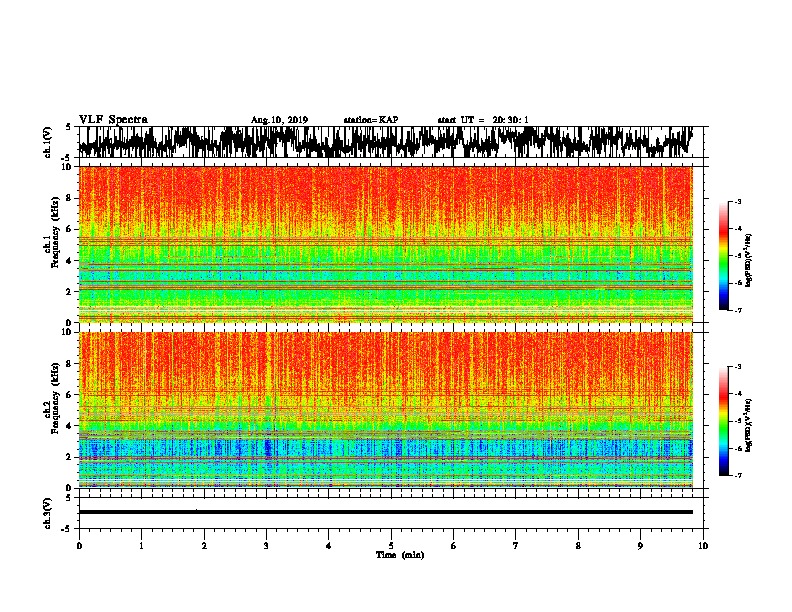Click the ch.2 colorbar log(PSD) label
This screenshot has height=612, width=792.
click(749, 425)
